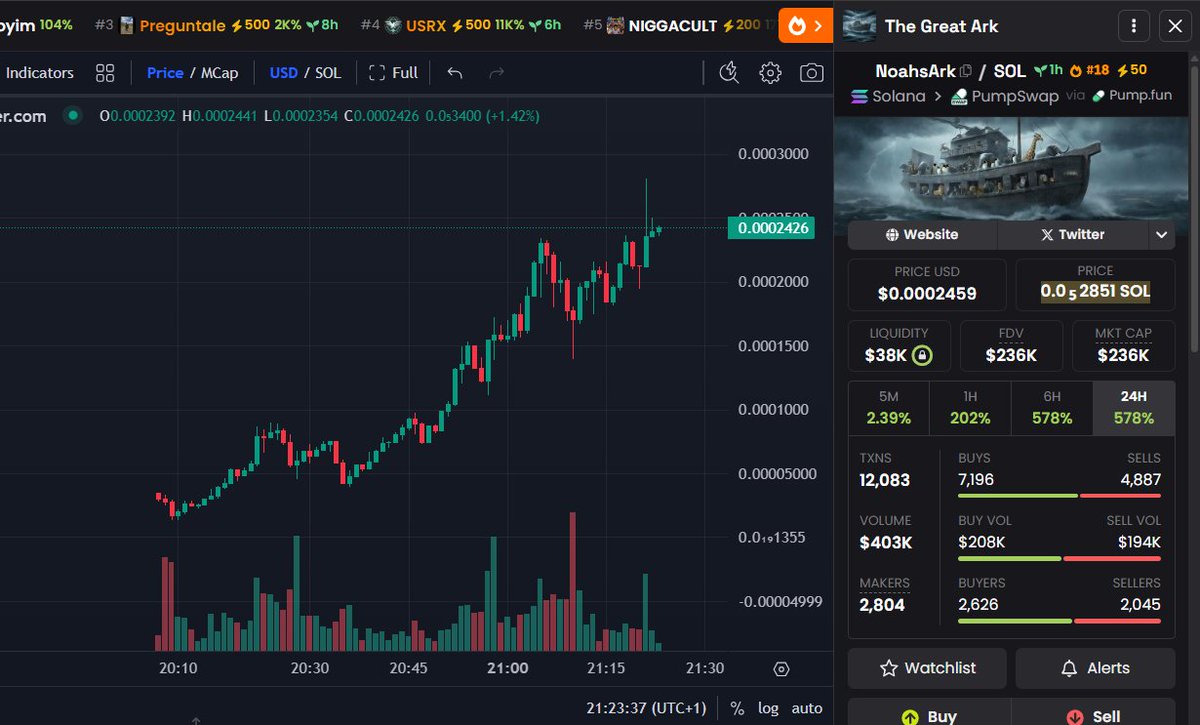
Task: Open chart settings gear
Action: pyautogui.click(x=770, y=73)
